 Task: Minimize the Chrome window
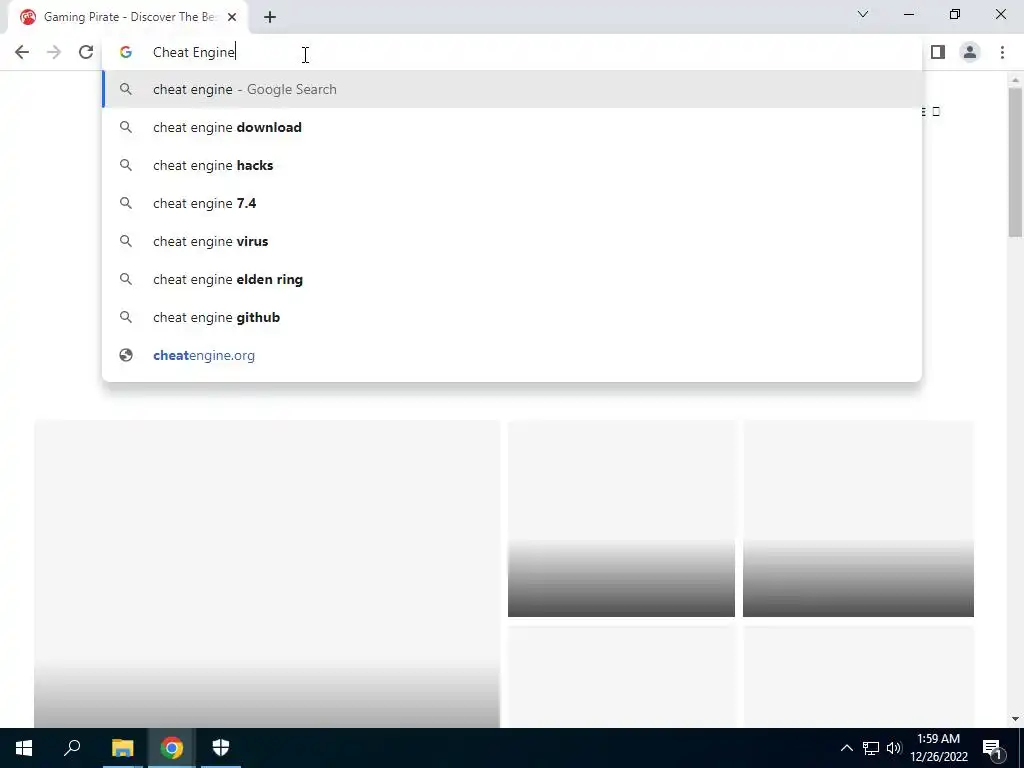click(x=908, y=14)
